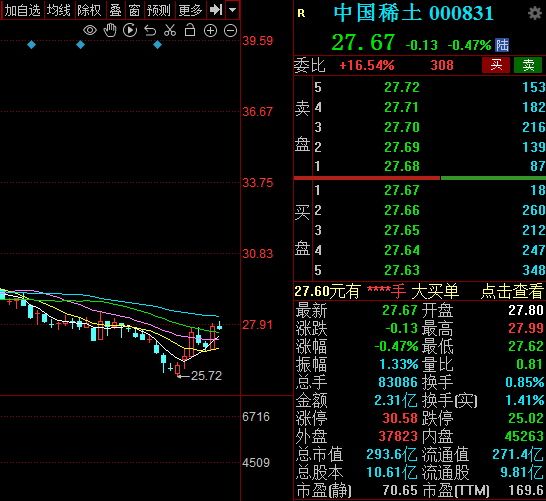Open the 均线 moving average menu
546x501 pixels.
[x=59, y=10]
